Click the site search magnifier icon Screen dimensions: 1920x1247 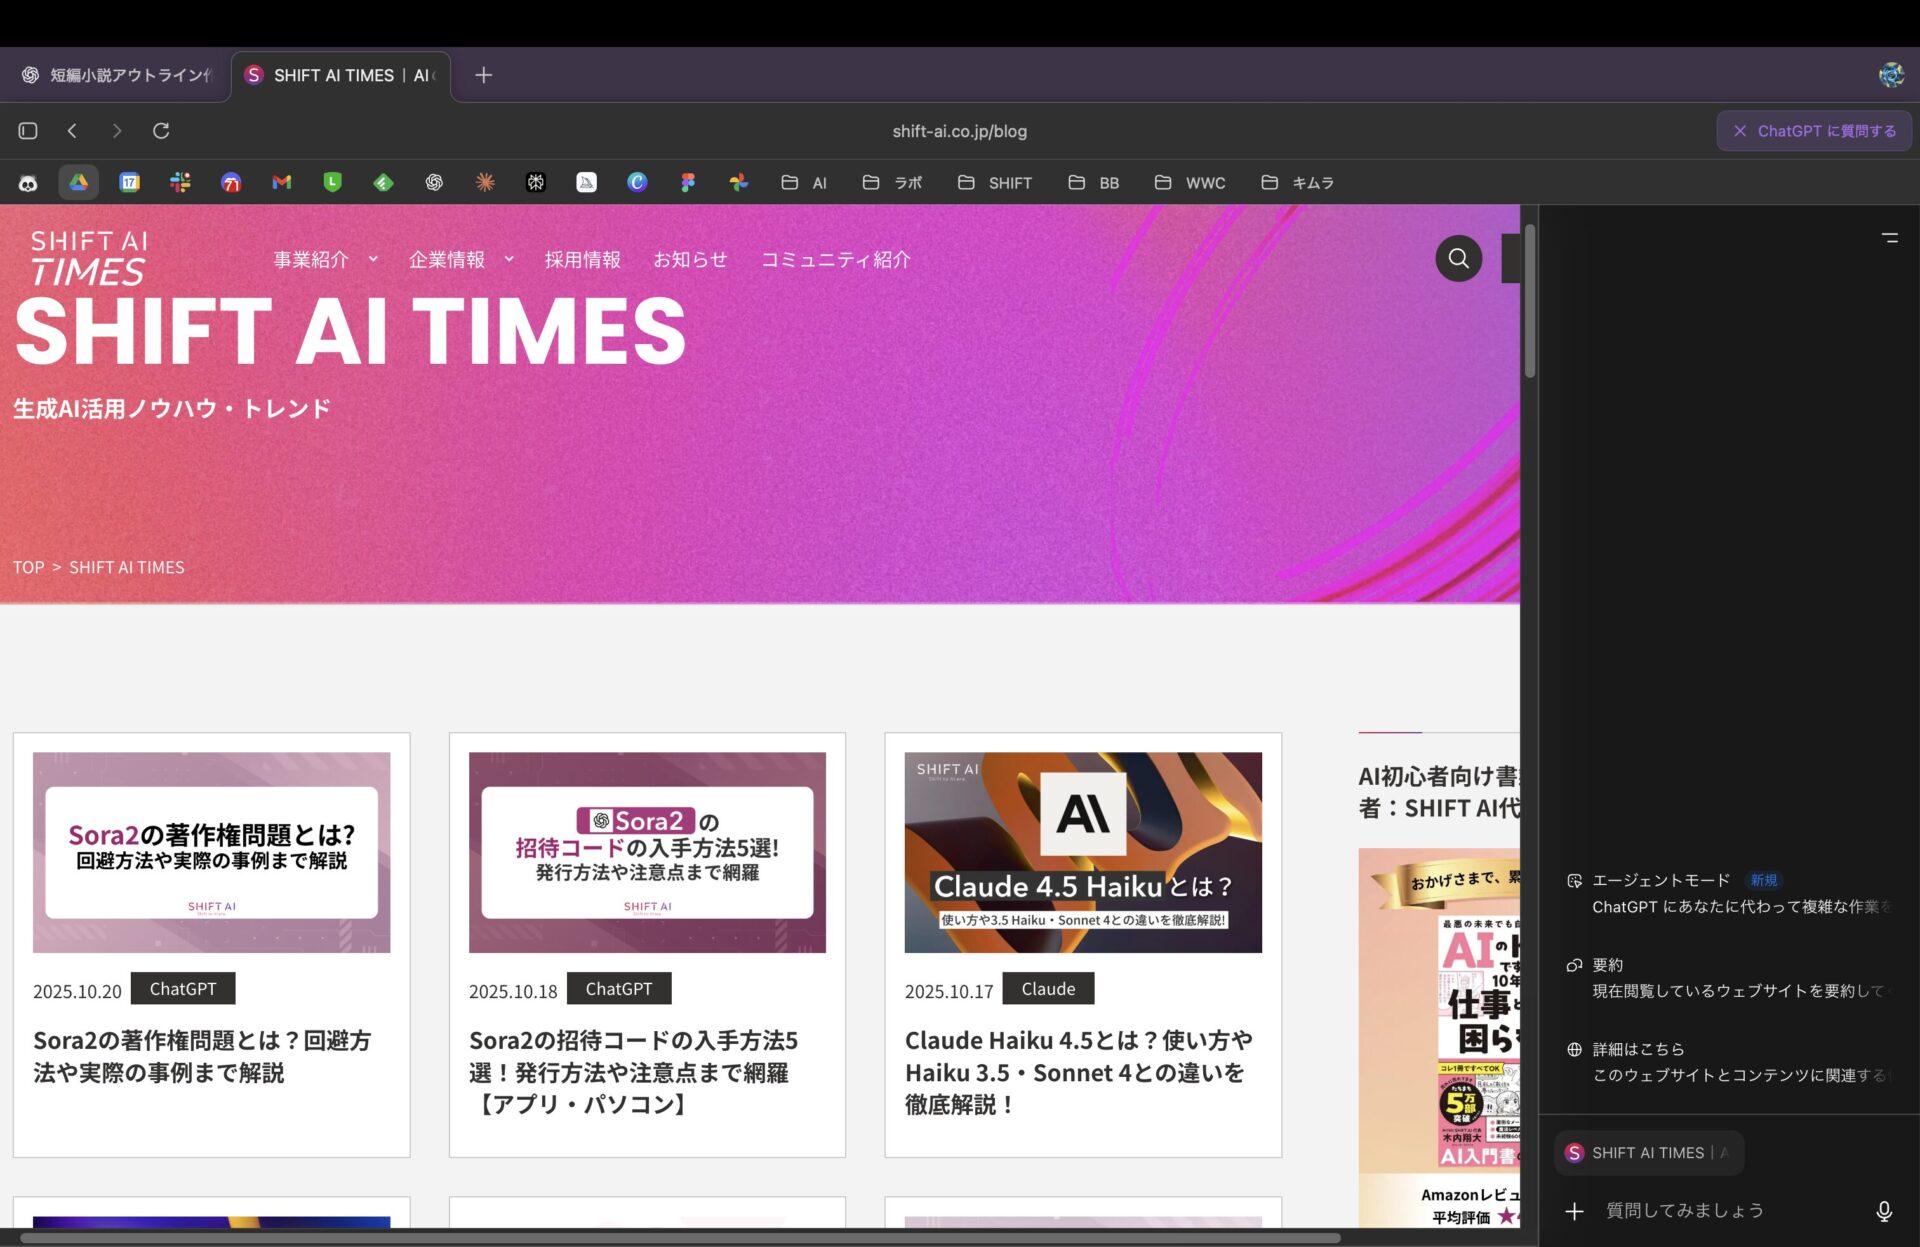[1458, 259]
